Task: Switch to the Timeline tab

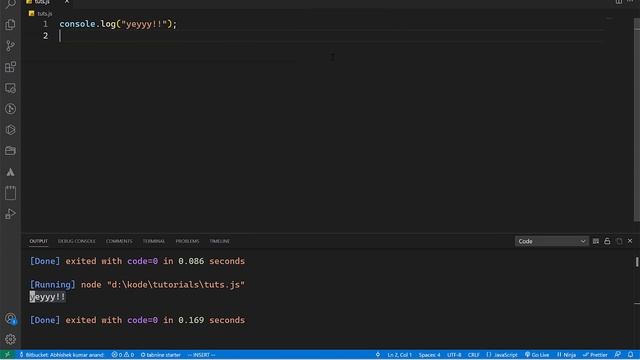Action: click(220, 241)
